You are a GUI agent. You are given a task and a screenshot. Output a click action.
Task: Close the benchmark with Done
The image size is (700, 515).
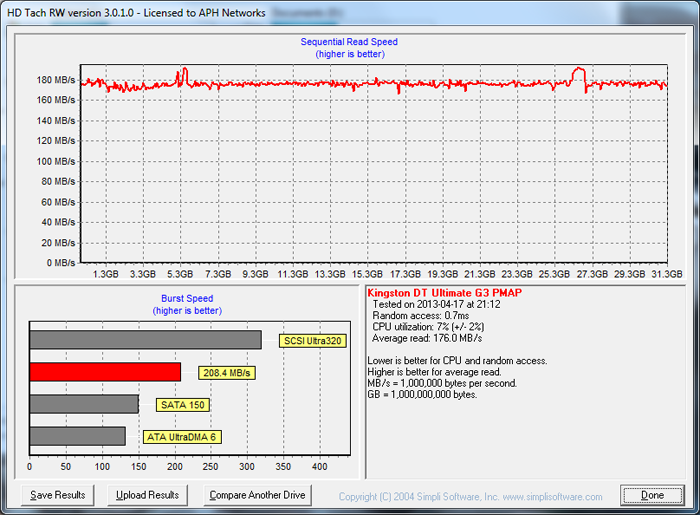[x=652, y=496]
